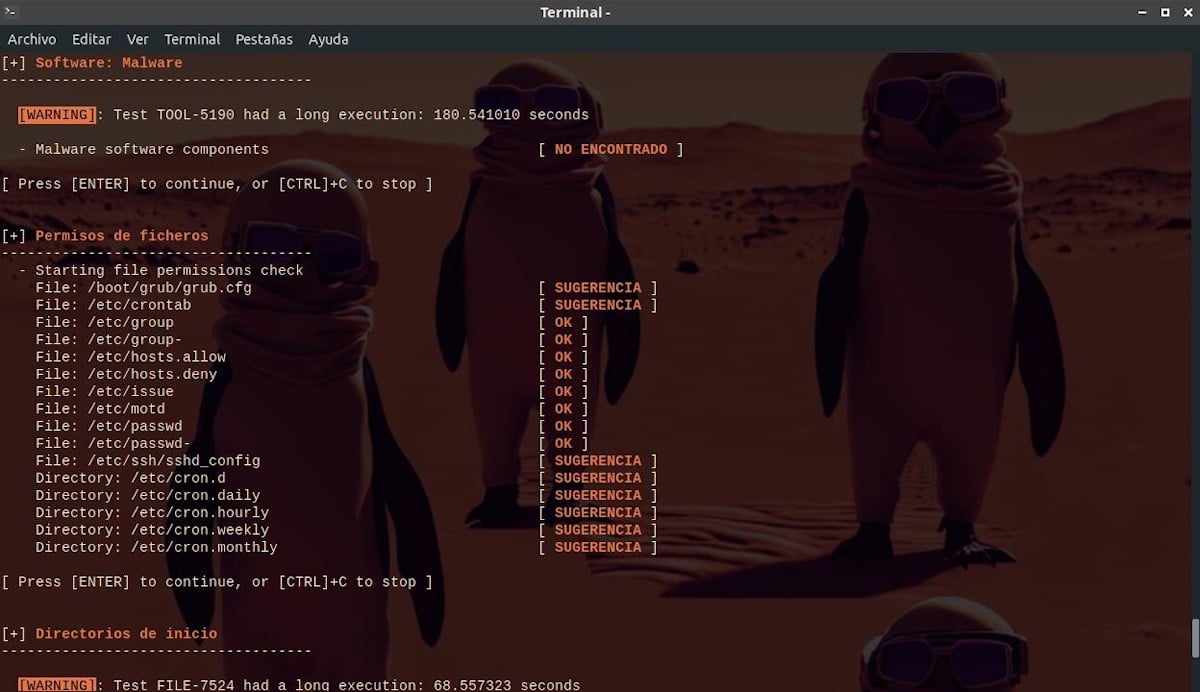Minimize the Terminal window

[1143, 12]
